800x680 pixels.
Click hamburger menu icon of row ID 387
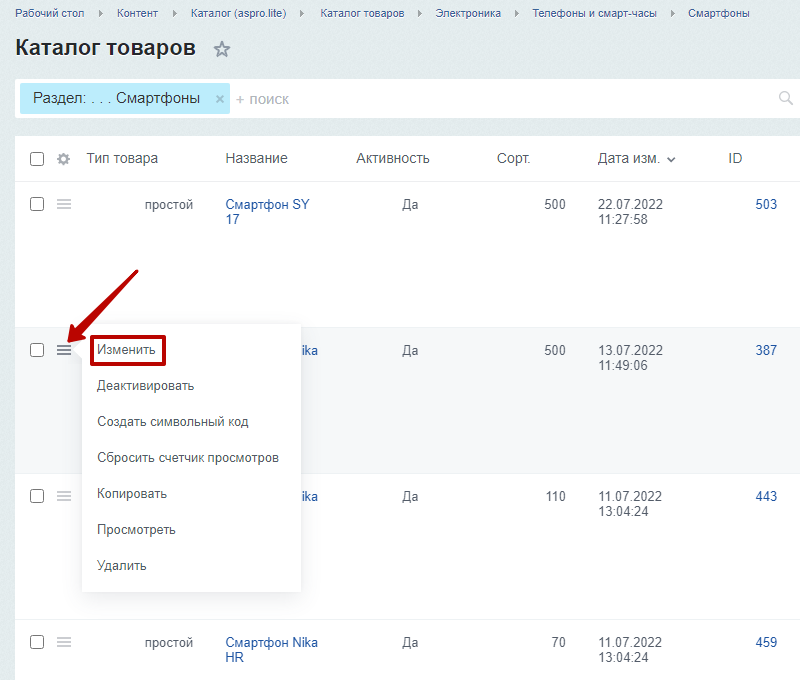click(64, 350)
